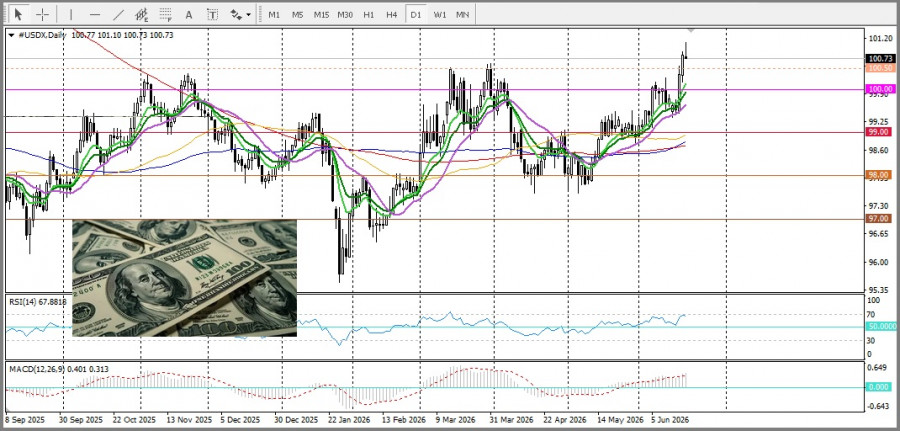Image resolution: width=900 pixels, height=431 pixels.
Task: Click the magenta 100.00 level label
Action: [880, 89]
